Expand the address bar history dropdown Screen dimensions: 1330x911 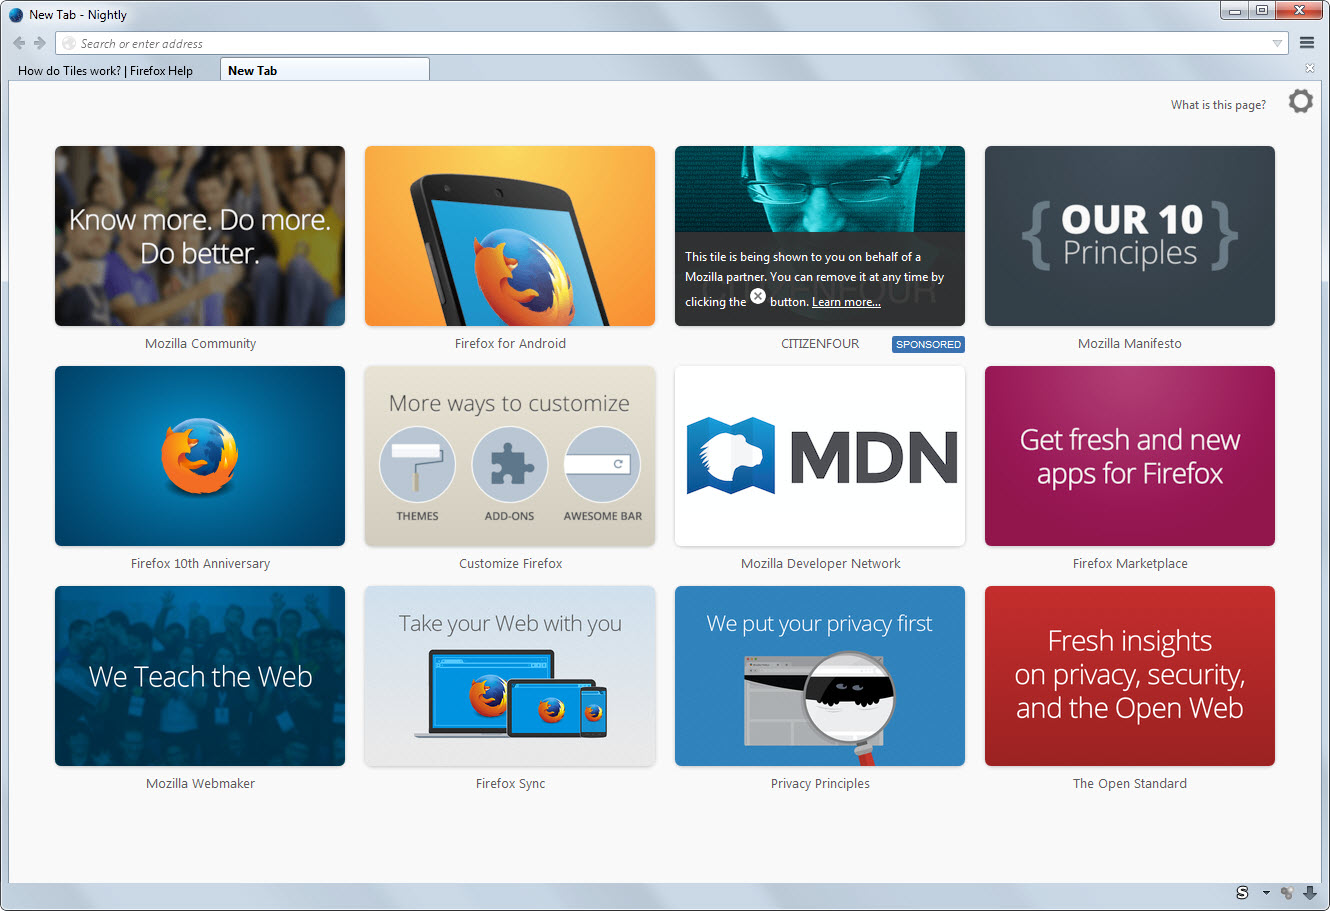click(1277, 43)
